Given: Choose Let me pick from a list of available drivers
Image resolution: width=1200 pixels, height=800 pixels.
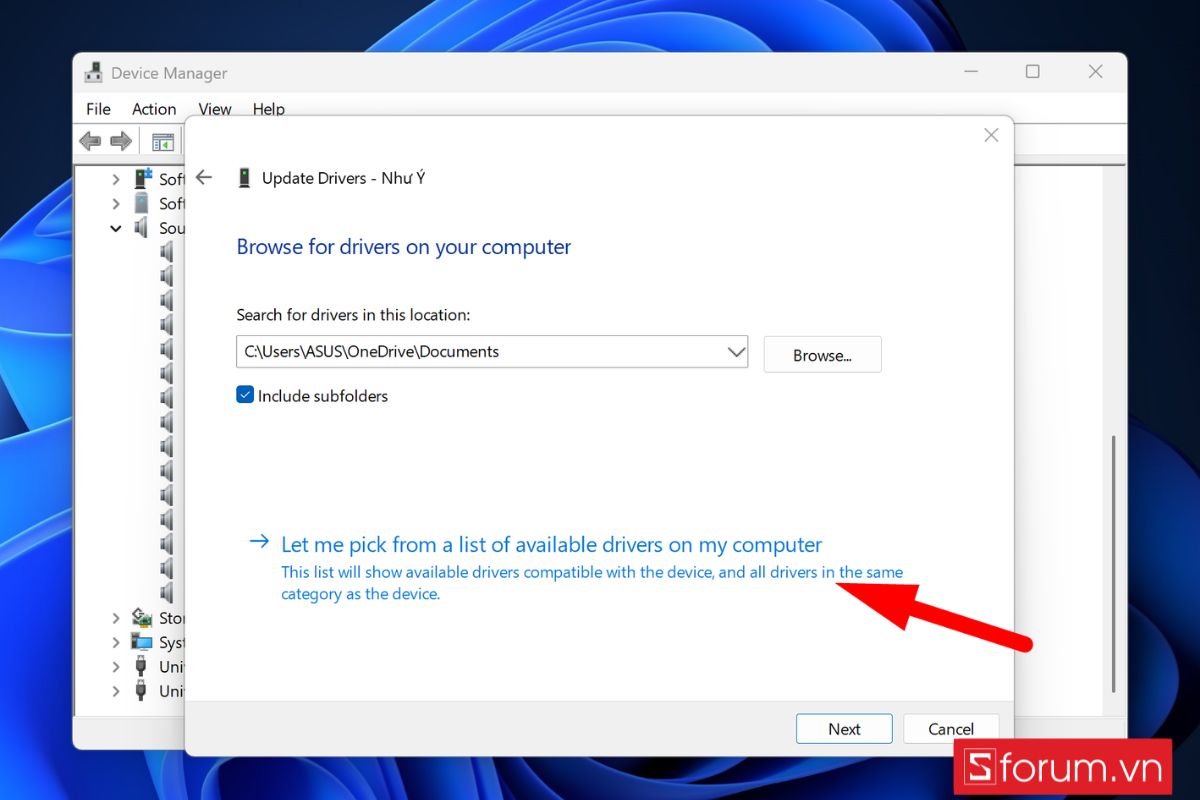Looking at the screenshot, I should tap(551, 545).
